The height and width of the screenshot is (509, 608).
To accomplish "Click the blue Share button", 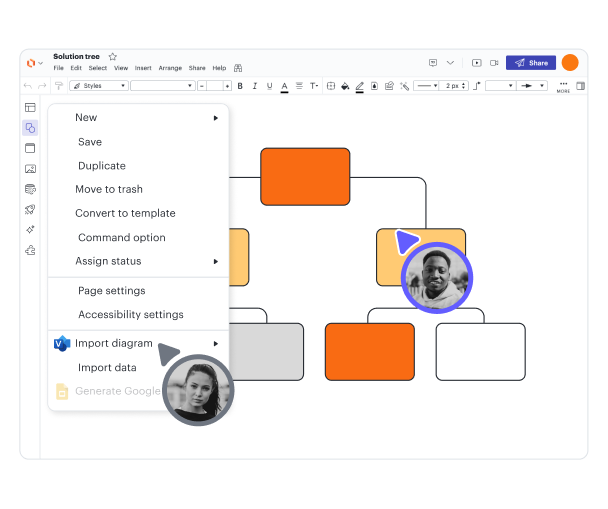I will point(530,62).
